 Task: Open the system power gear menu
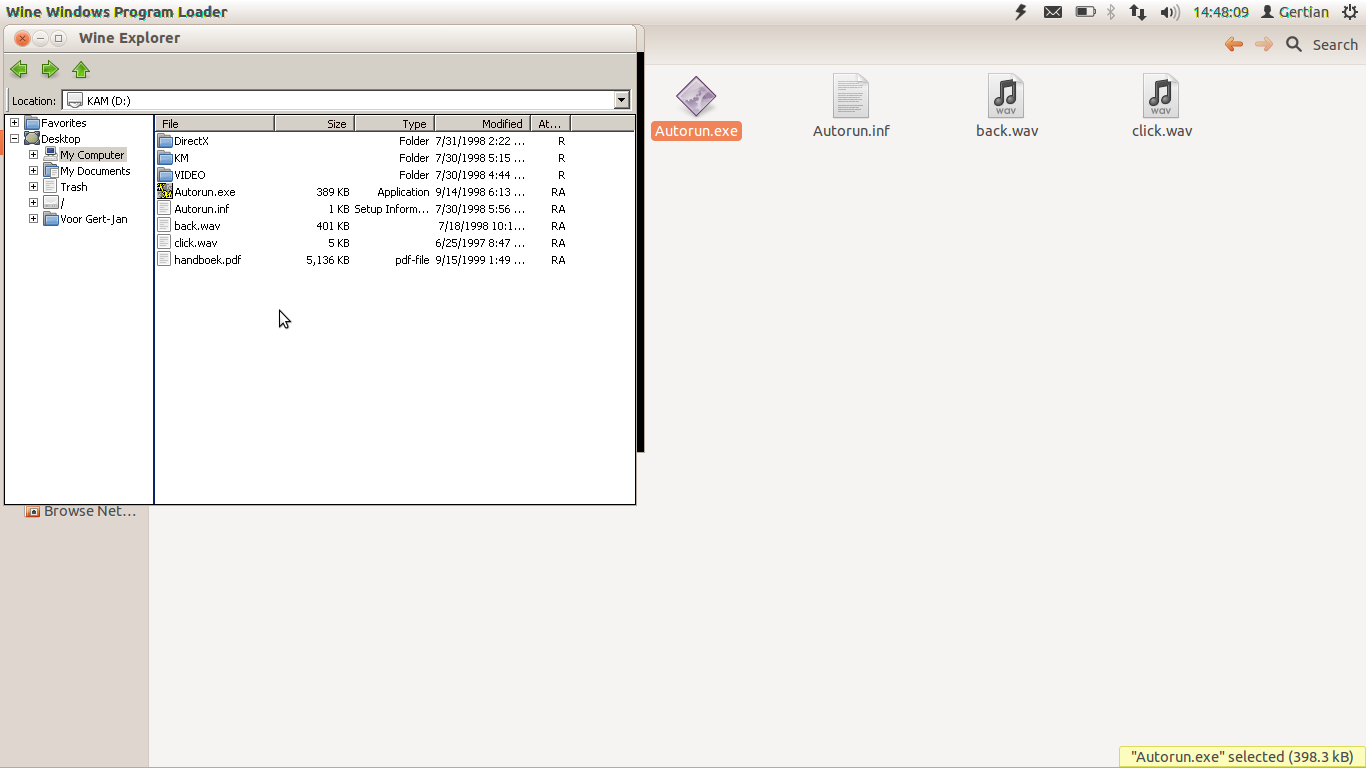(1349, 12)
